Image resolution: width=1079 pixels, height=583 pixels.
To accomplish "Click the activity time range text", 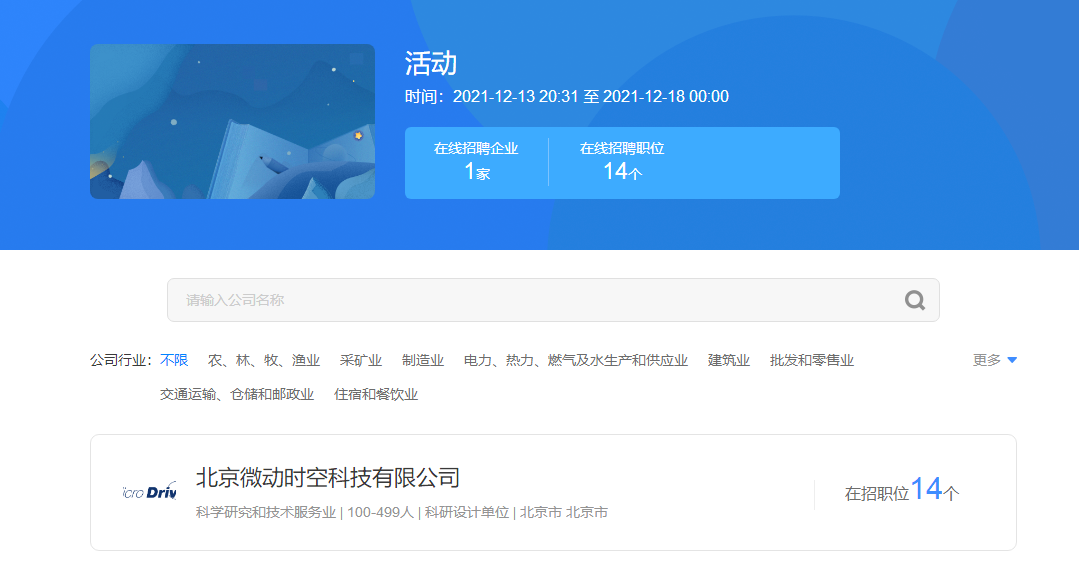I will click(567, 96).
